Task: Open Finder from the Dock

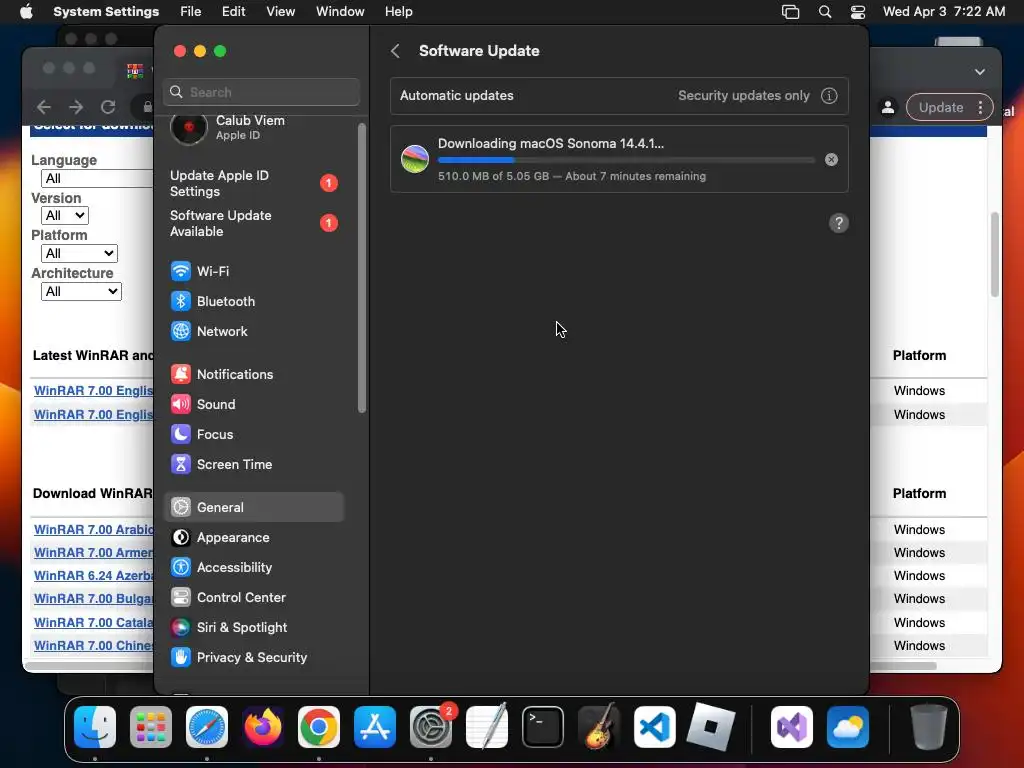Action: (95, 727)
